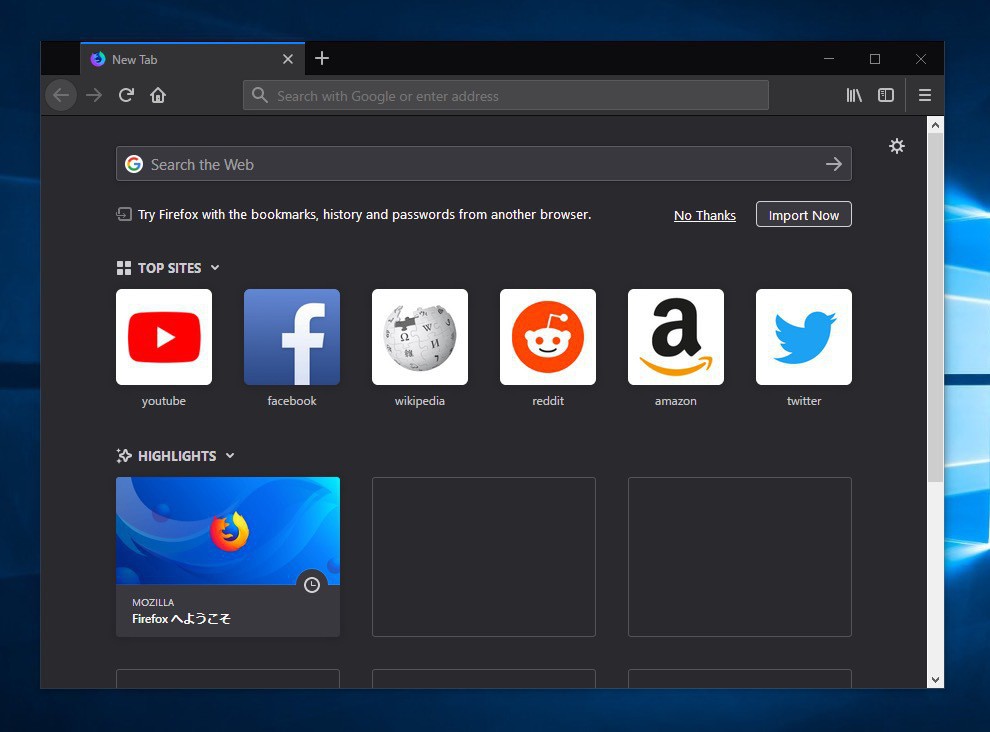Open new tab page settings gear
Viewport: 990px width, 732px height.
pos(897,147)
